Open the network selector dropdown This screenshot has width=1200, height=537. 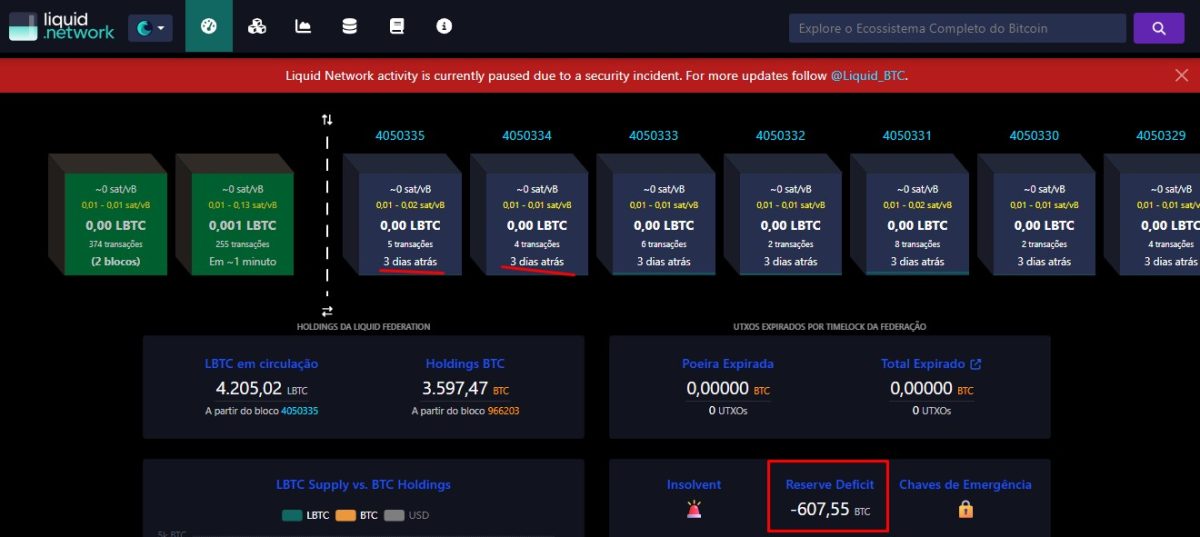pyautogui.click(x=150, y=28)
